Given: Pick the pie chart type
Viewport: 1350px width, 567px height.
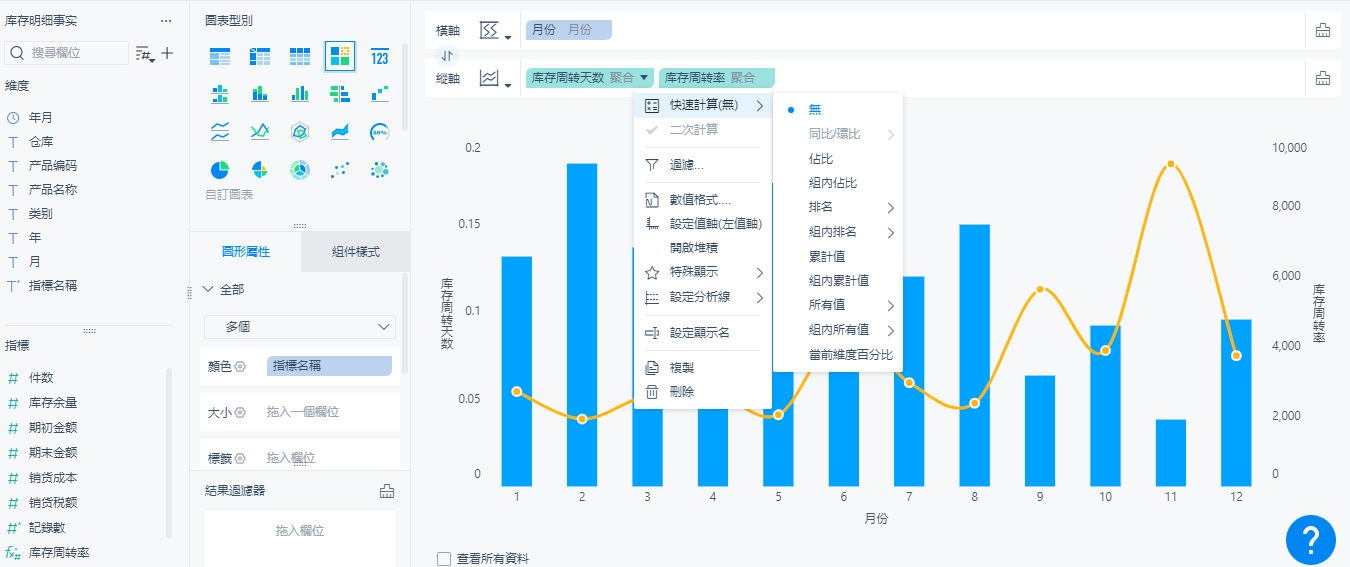Looking at the screenshot, I should click(220, 169).
